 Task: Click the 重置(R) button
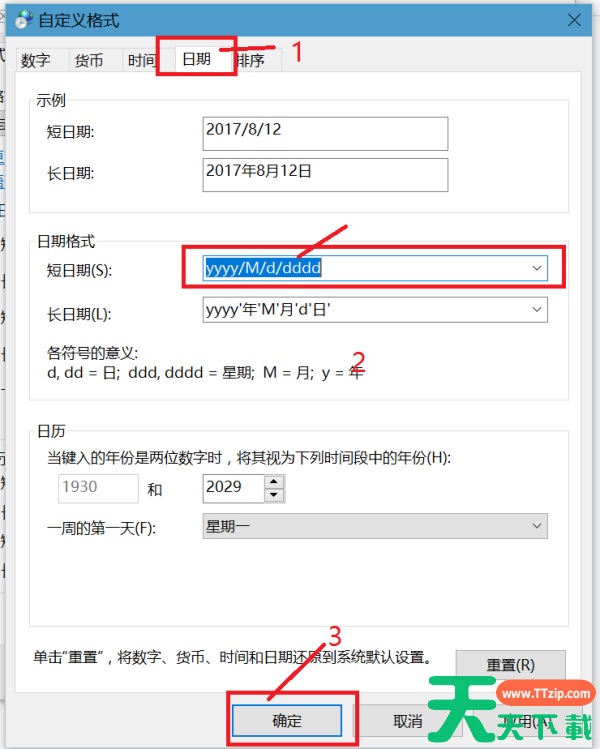tap(510, 665)
